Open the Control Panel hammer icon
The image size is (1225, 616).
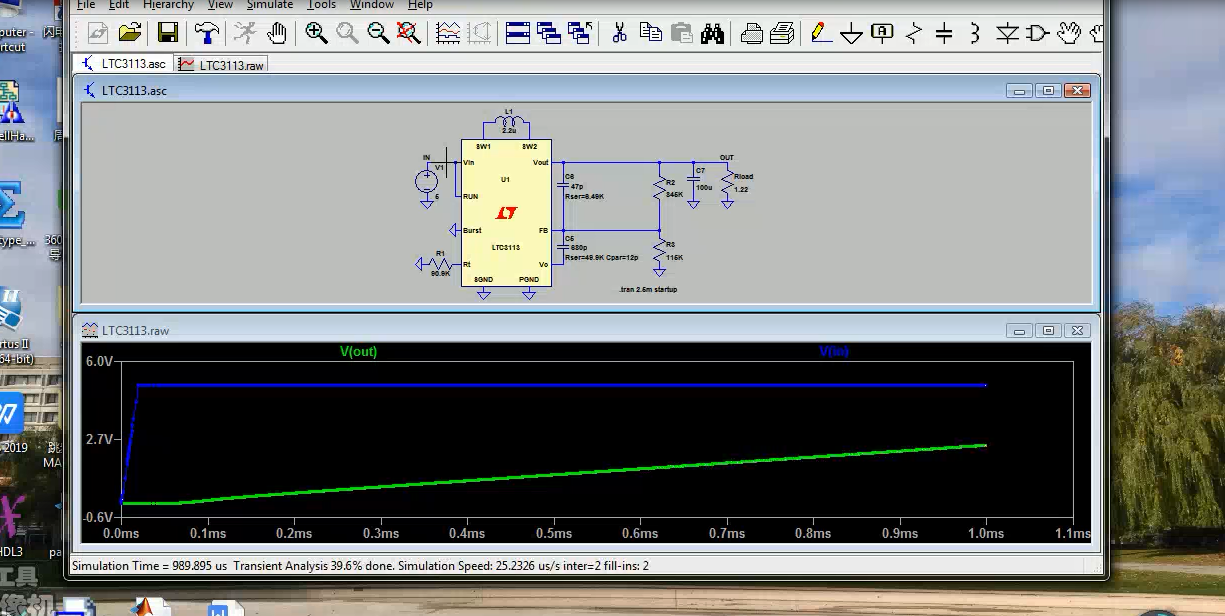coord(206,33)
